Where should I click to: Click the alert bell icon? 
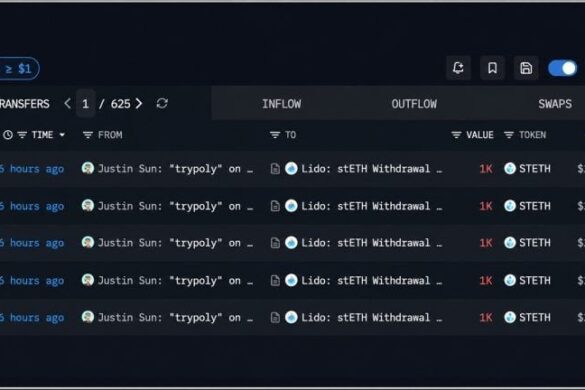click(458, 68)
